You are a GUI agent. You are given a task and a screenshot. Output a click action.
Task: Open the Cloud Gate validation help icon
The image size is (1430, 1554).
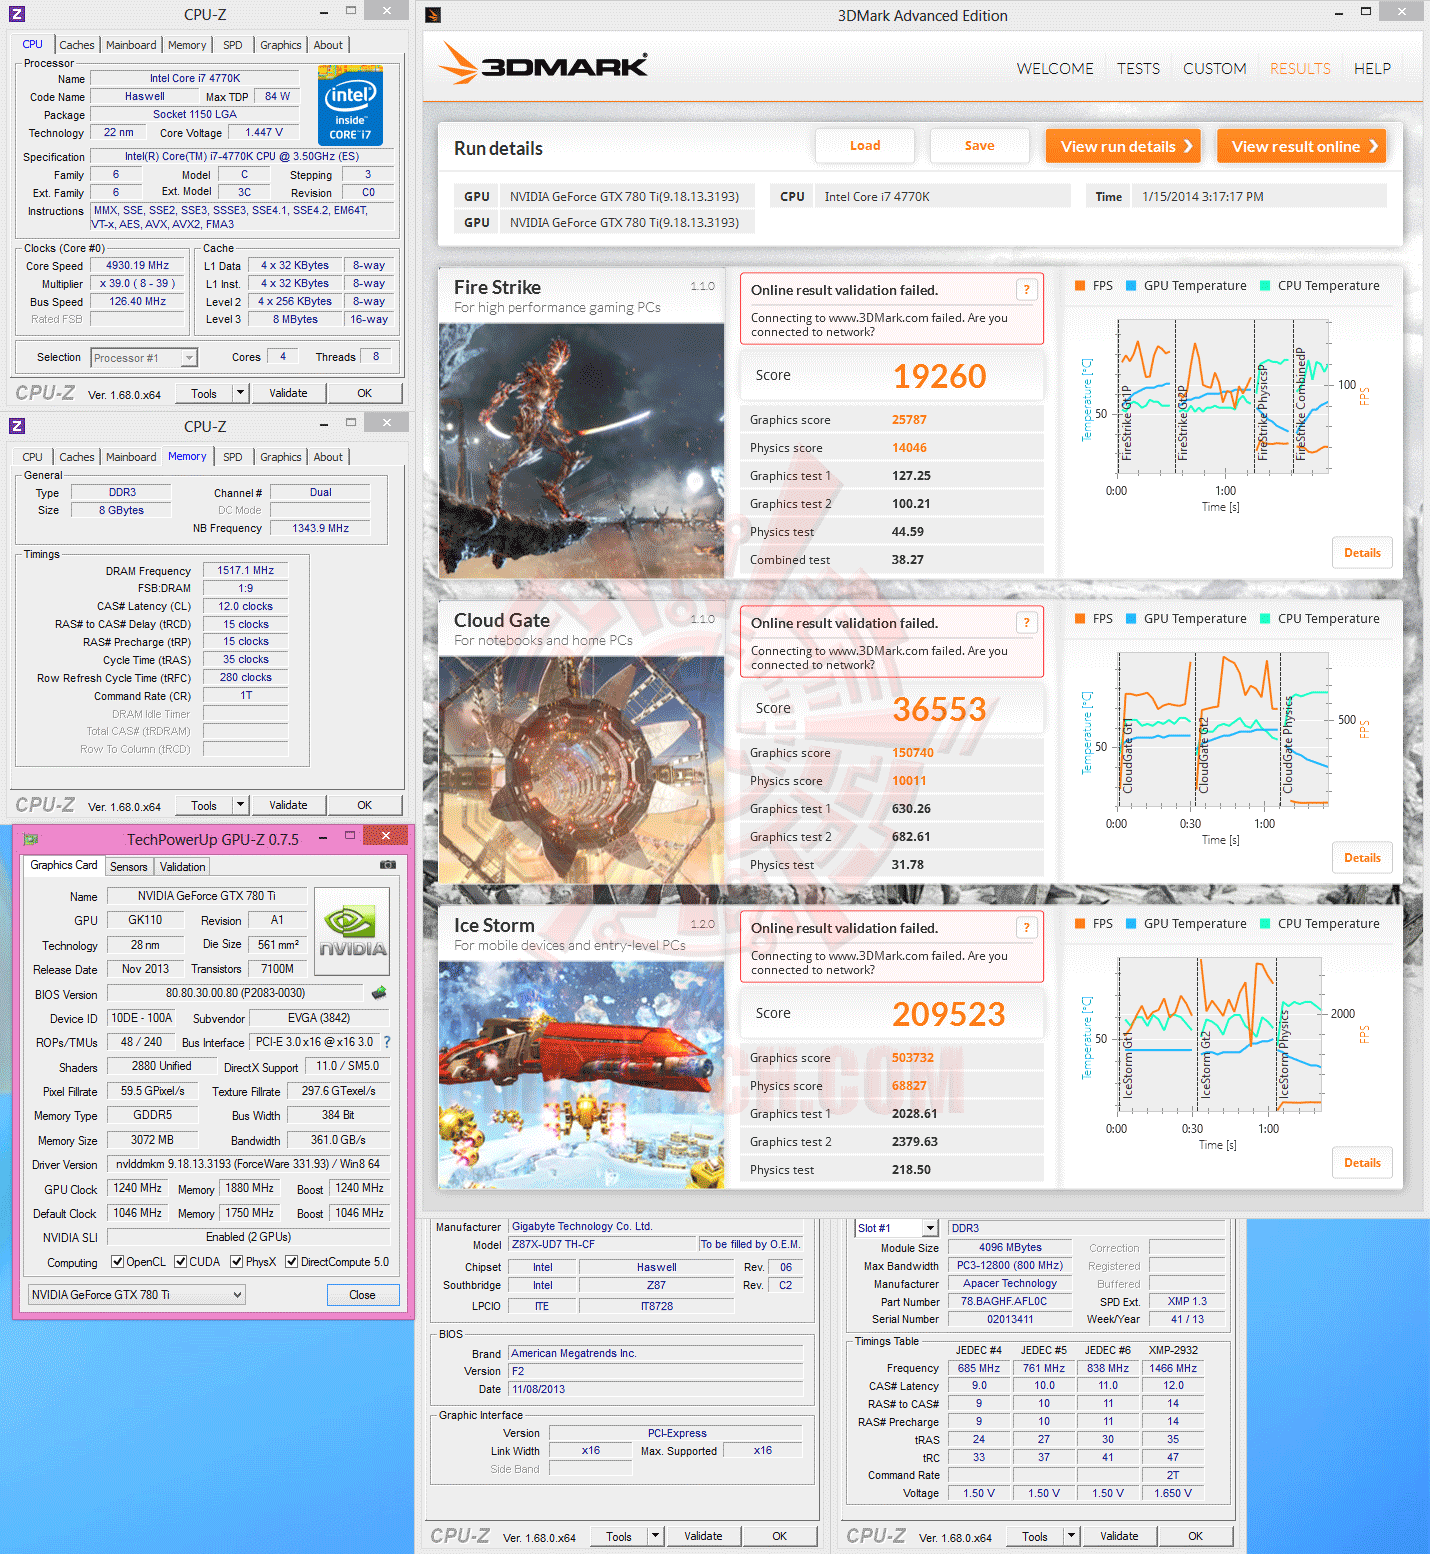pyautogui.click(x=1026, y=623)
